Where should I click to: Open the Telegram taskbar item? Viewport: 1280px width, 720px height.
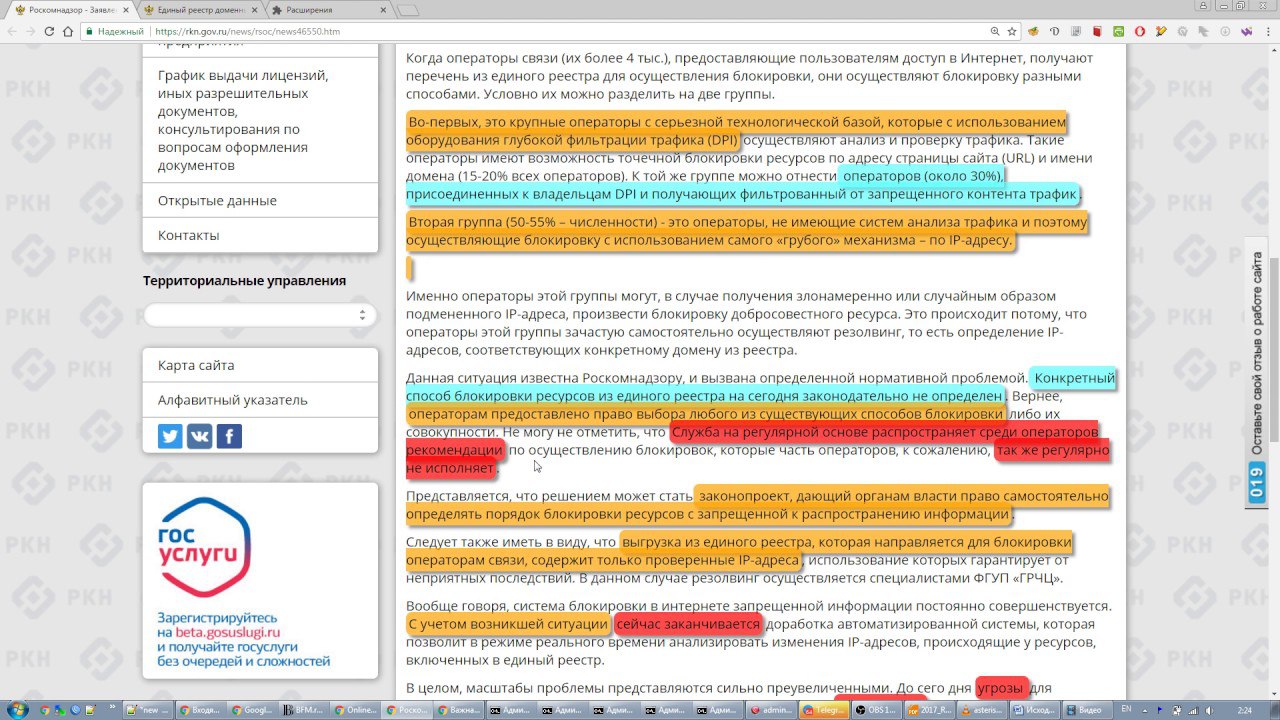[824, 710]
